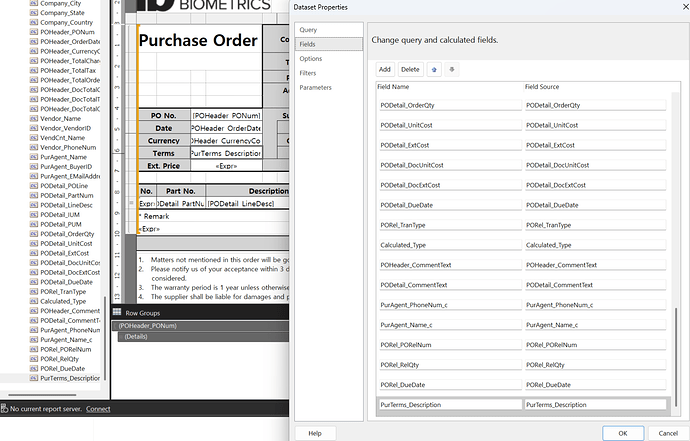The image size is (690, 441).
Task: Click the field icon beside PurTerms_Description
Action: [x=34, y=379]
